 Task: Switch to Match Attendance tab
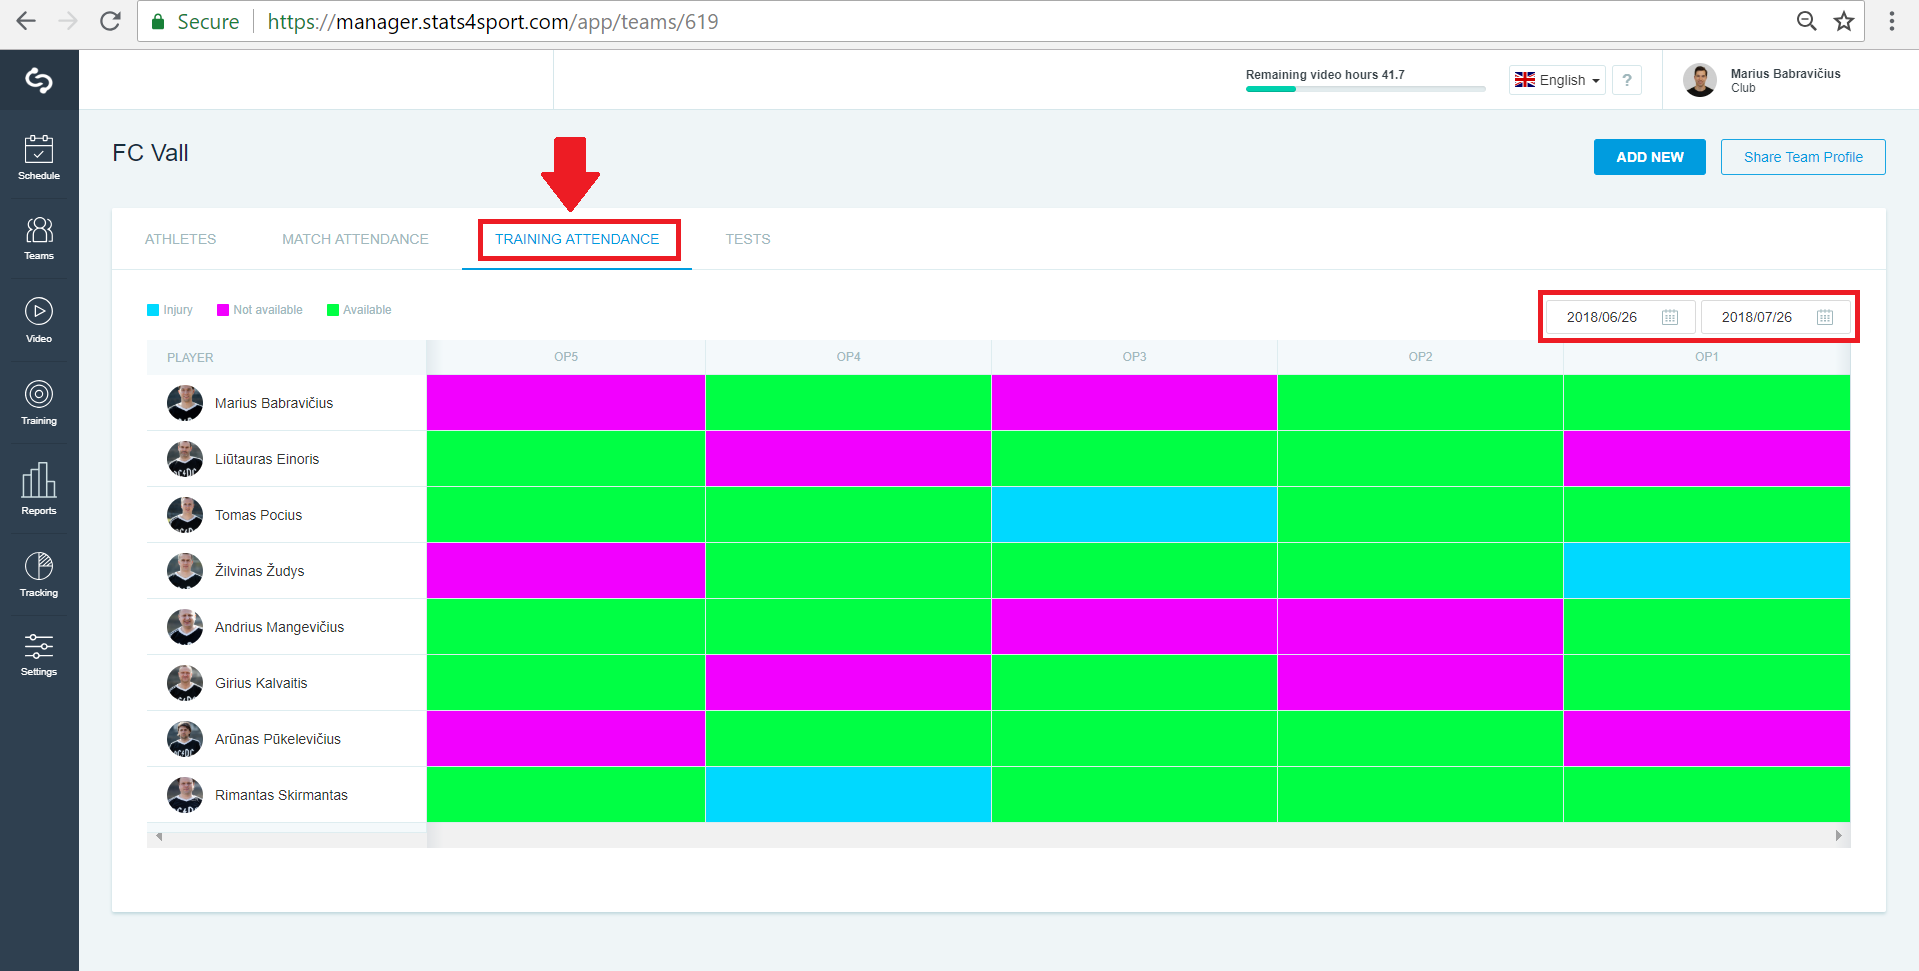(355, 239)
